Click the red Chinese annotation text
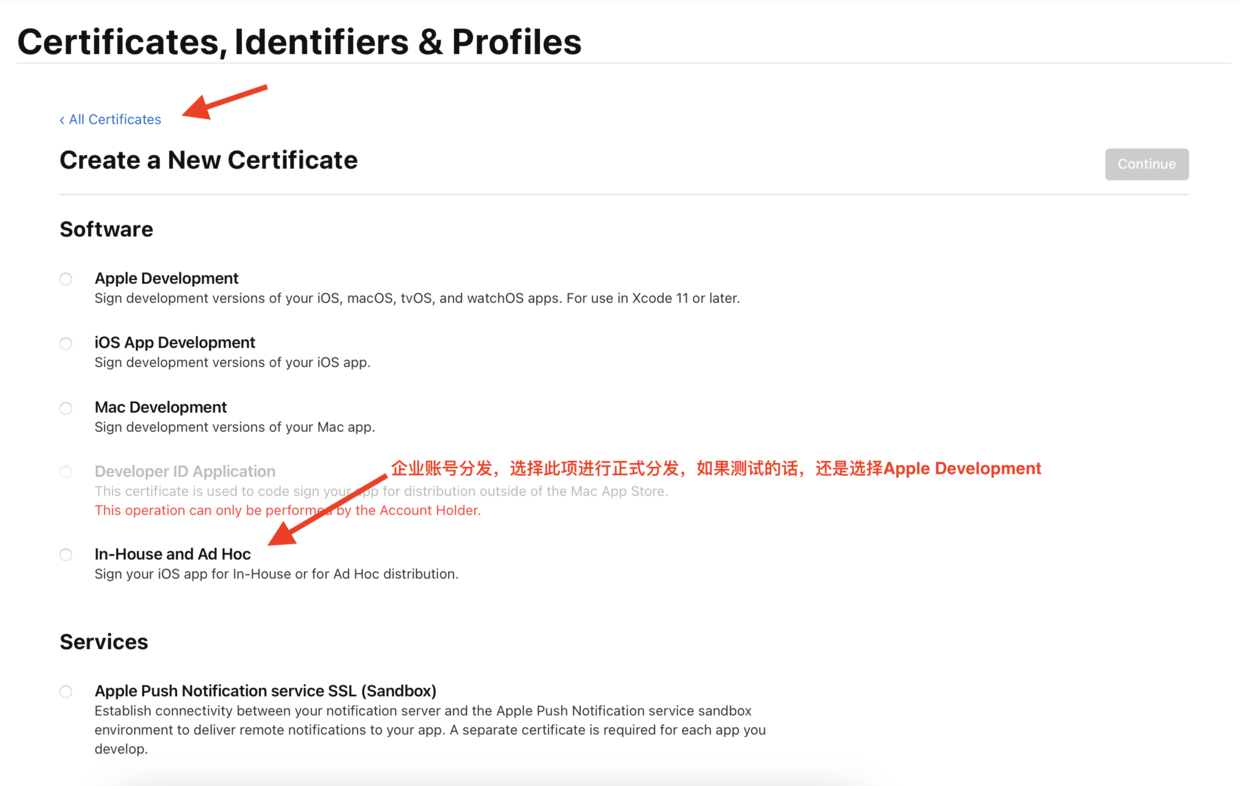1240x786 pixels. click(x=716, y=468)
